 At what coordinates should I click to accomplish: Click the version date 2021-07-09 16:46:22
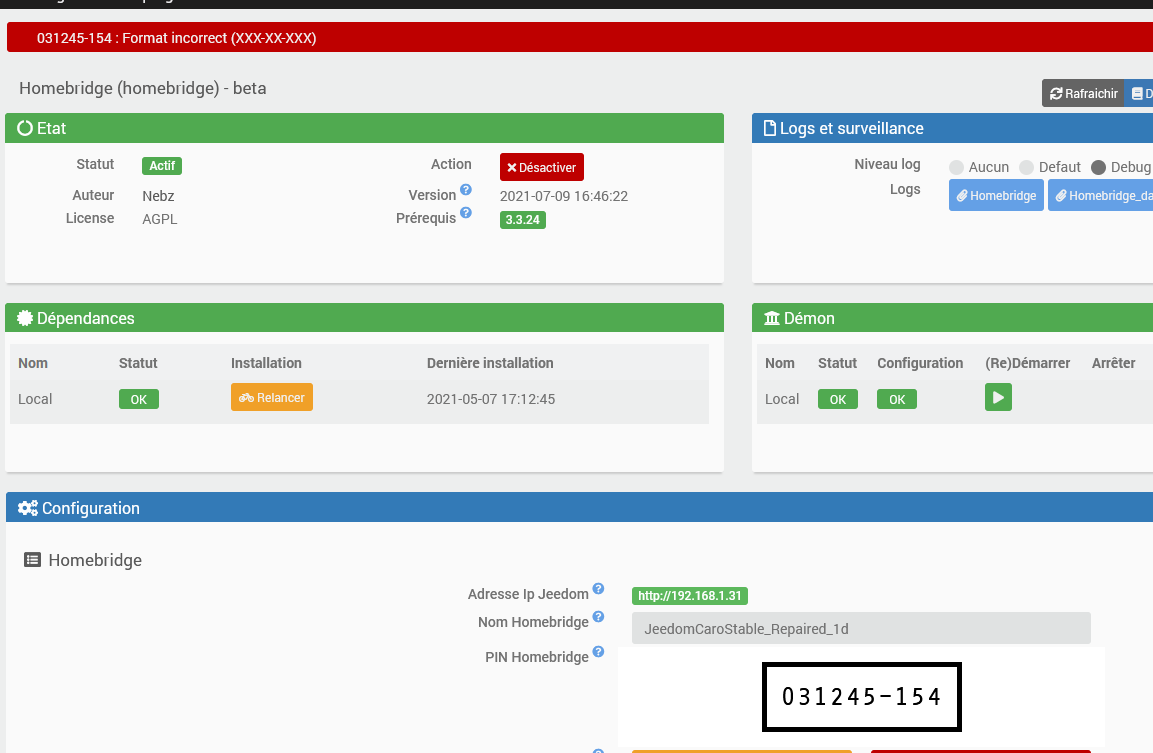564,196
